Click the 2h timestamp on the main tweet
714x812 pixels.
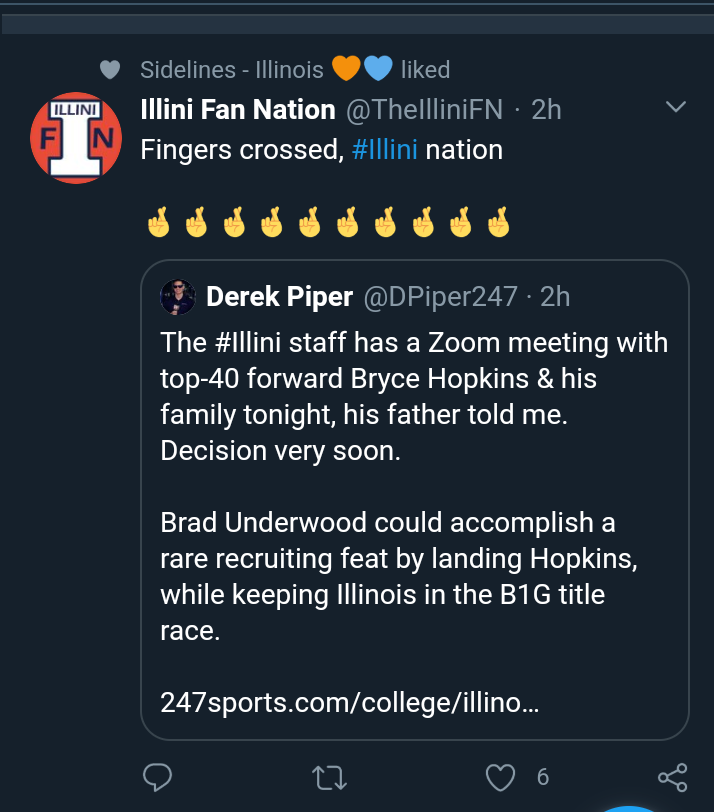[x=546, y=109]
